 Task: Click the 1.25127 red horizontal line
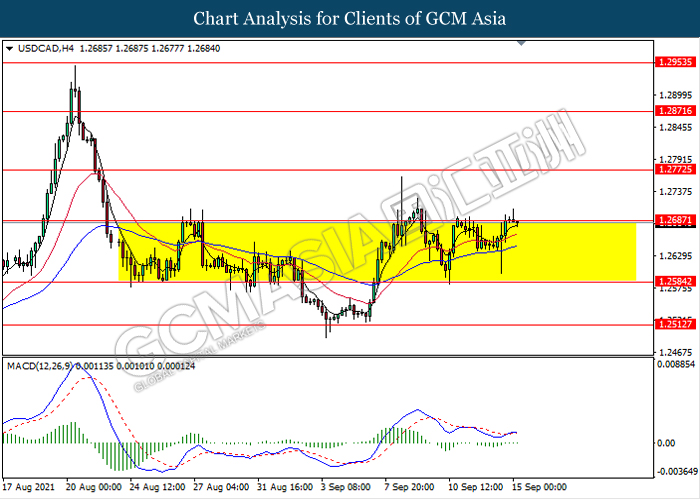[328, 325]
